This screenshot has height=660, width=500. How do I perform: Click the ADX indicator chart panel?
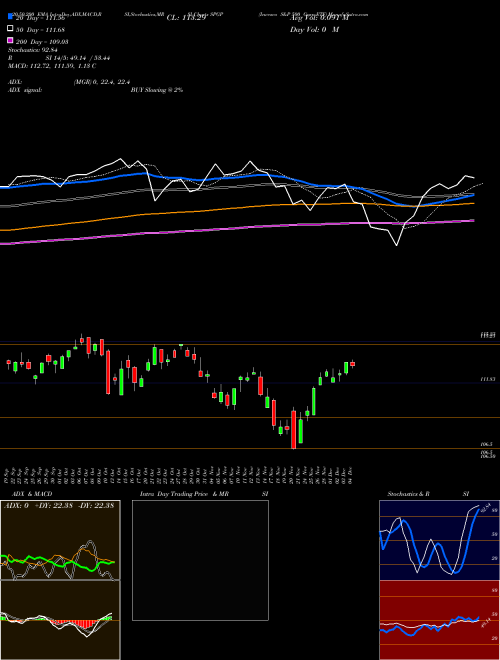tap(60, 540)
